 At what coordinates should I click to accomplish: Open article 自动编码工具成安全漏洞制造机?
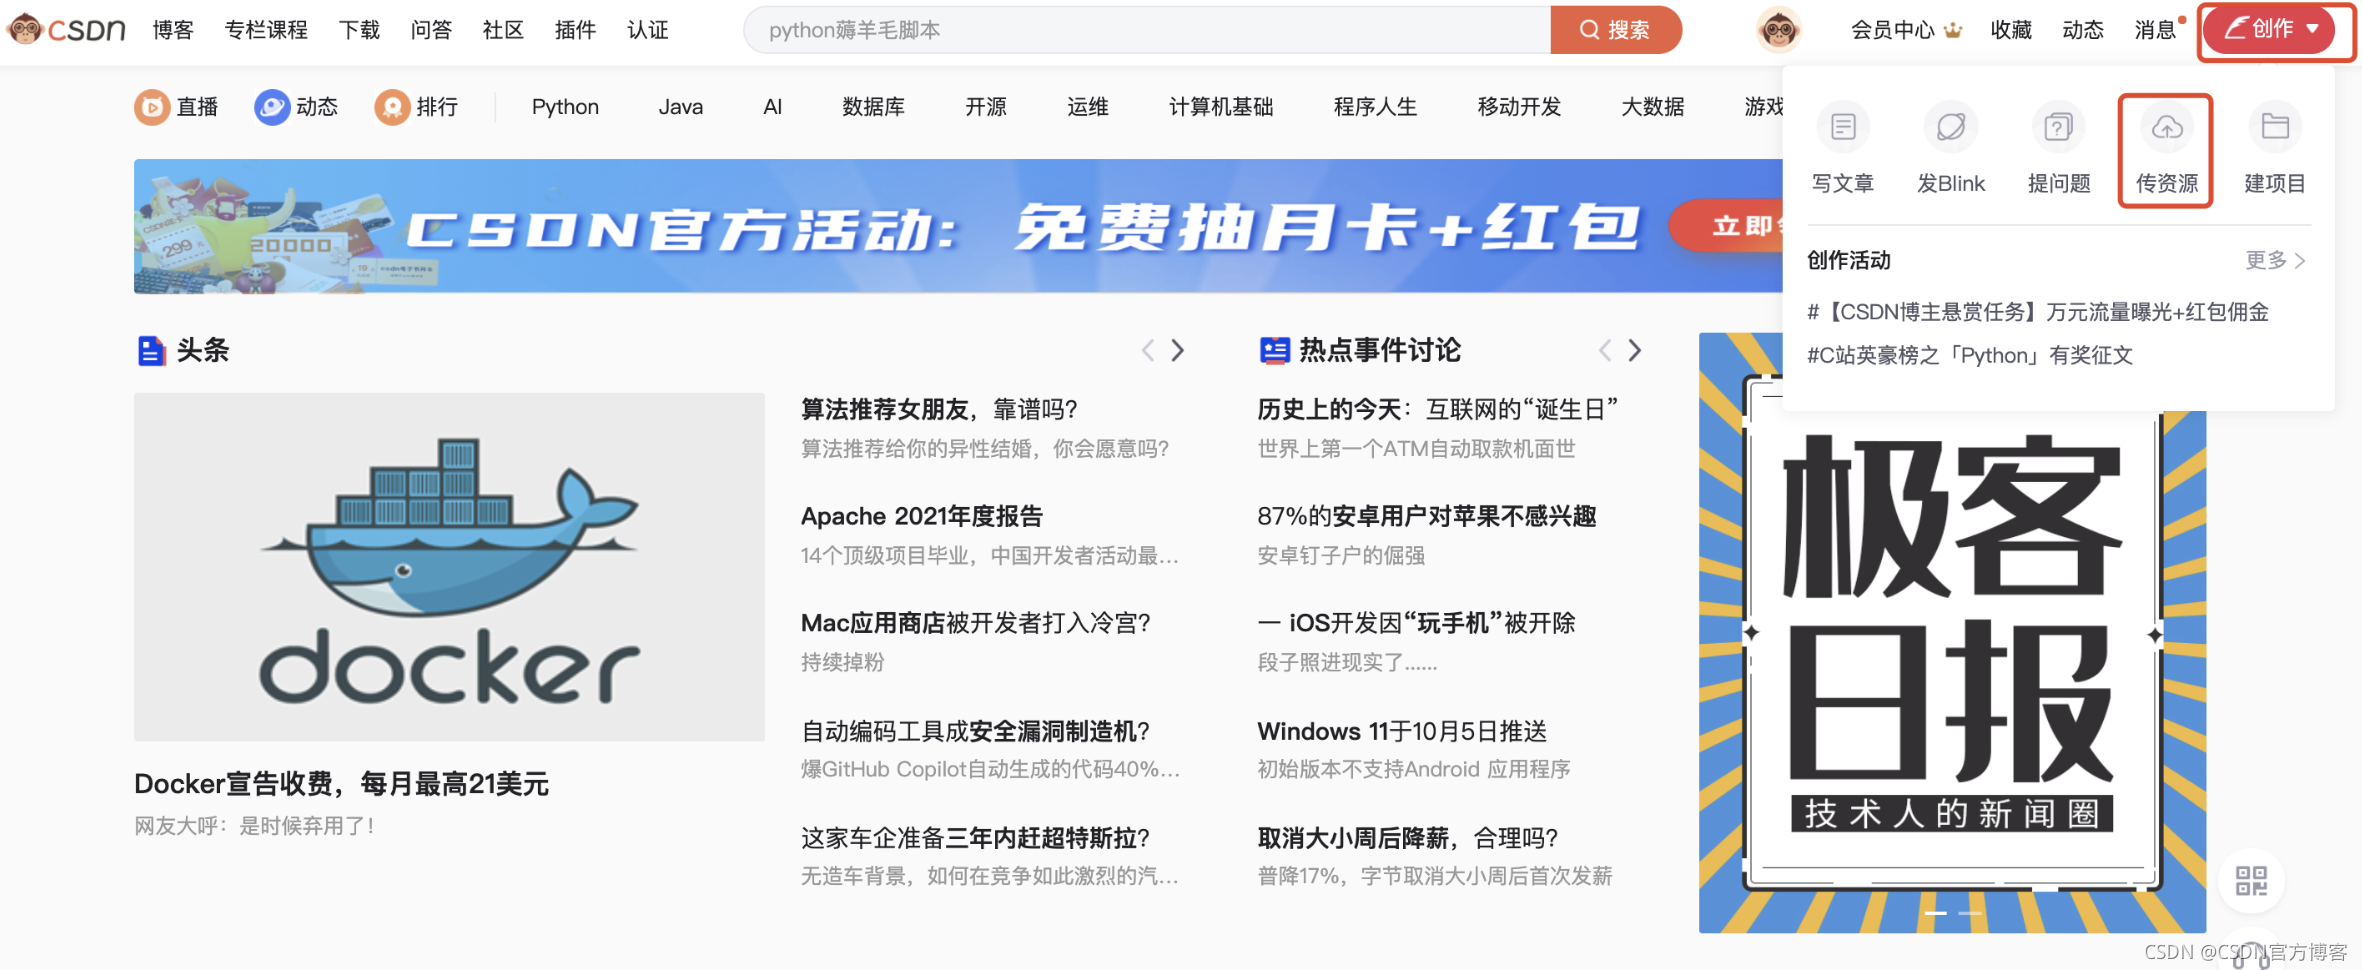[976, 731]
